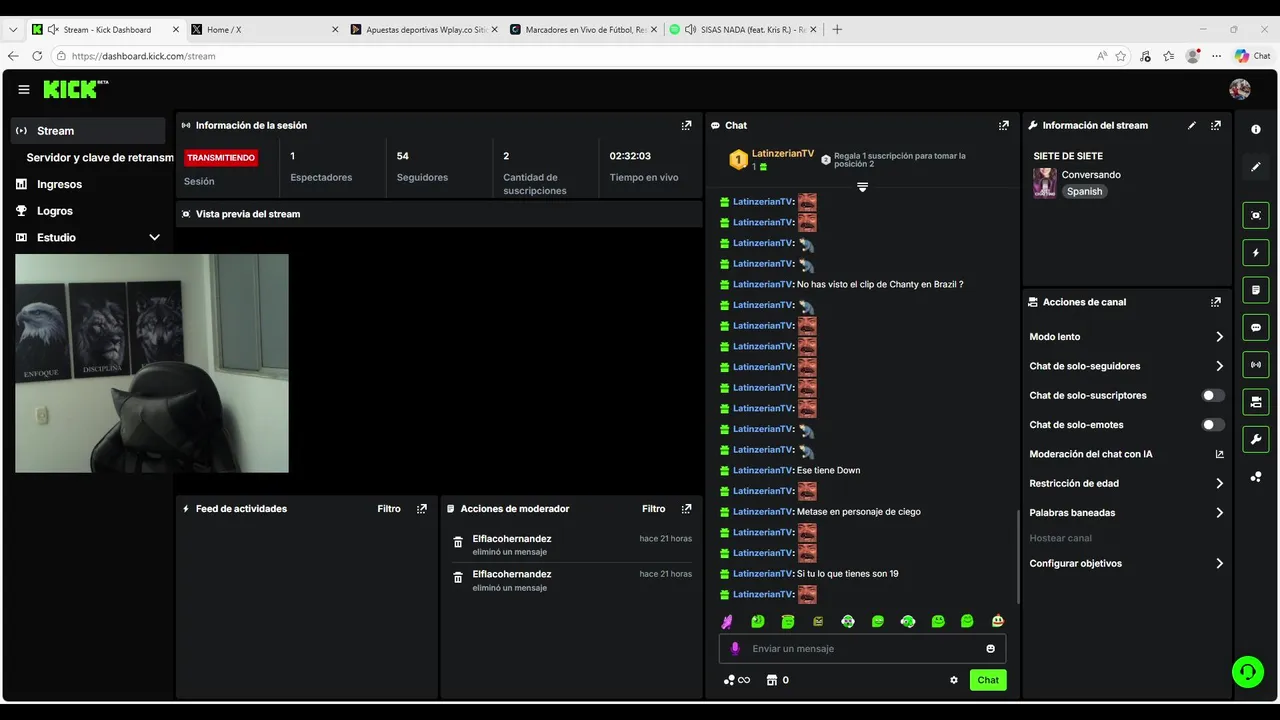
Task: Open the user profile avatar menu
Action: coord(1240,89)
